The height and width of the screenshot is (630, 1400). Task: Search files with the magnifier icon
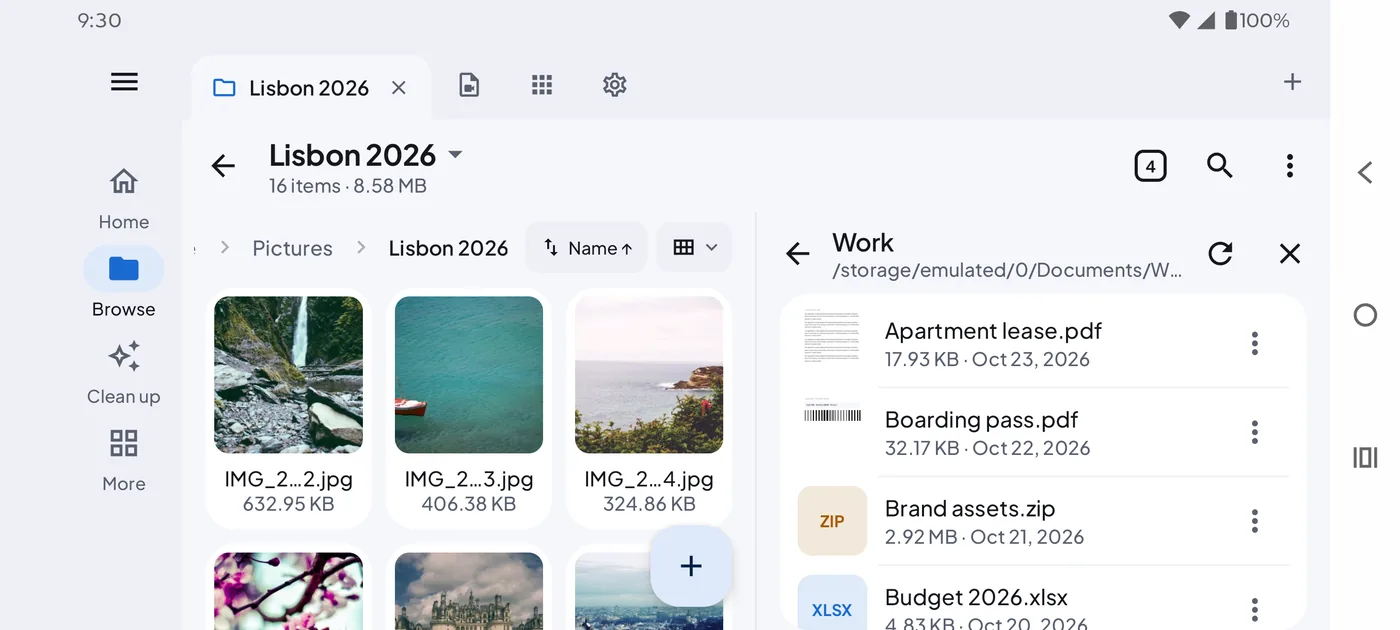(x=1220, y=166)
